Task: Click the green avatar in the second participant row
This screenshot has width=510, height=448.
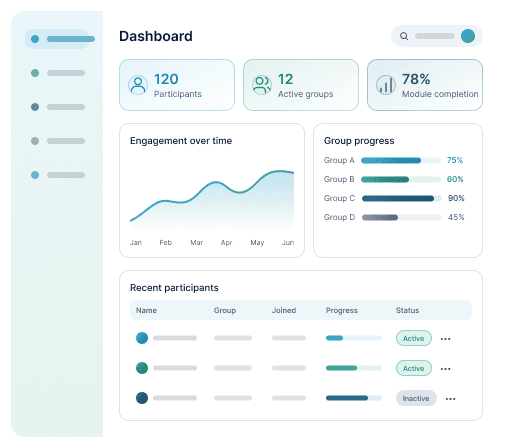Action: (142, 368)
